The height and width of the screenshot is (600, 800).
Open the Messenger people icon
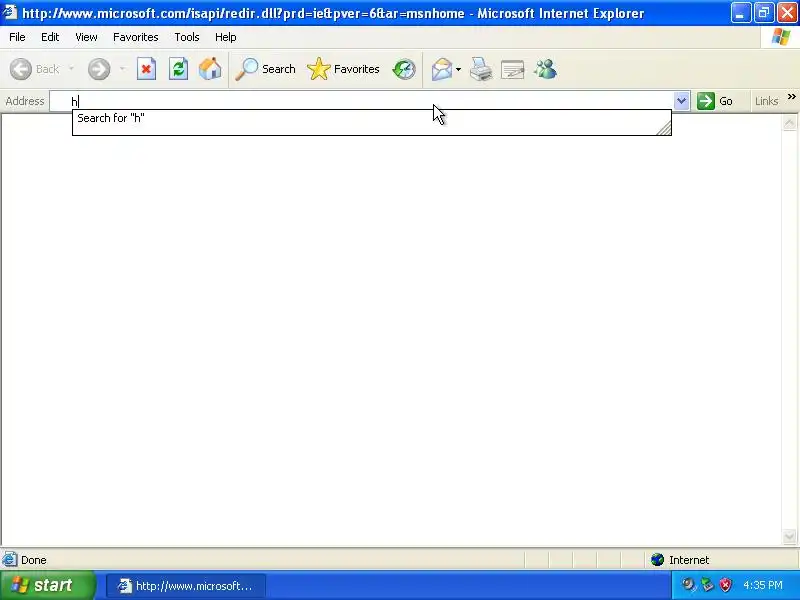(545, 69)
